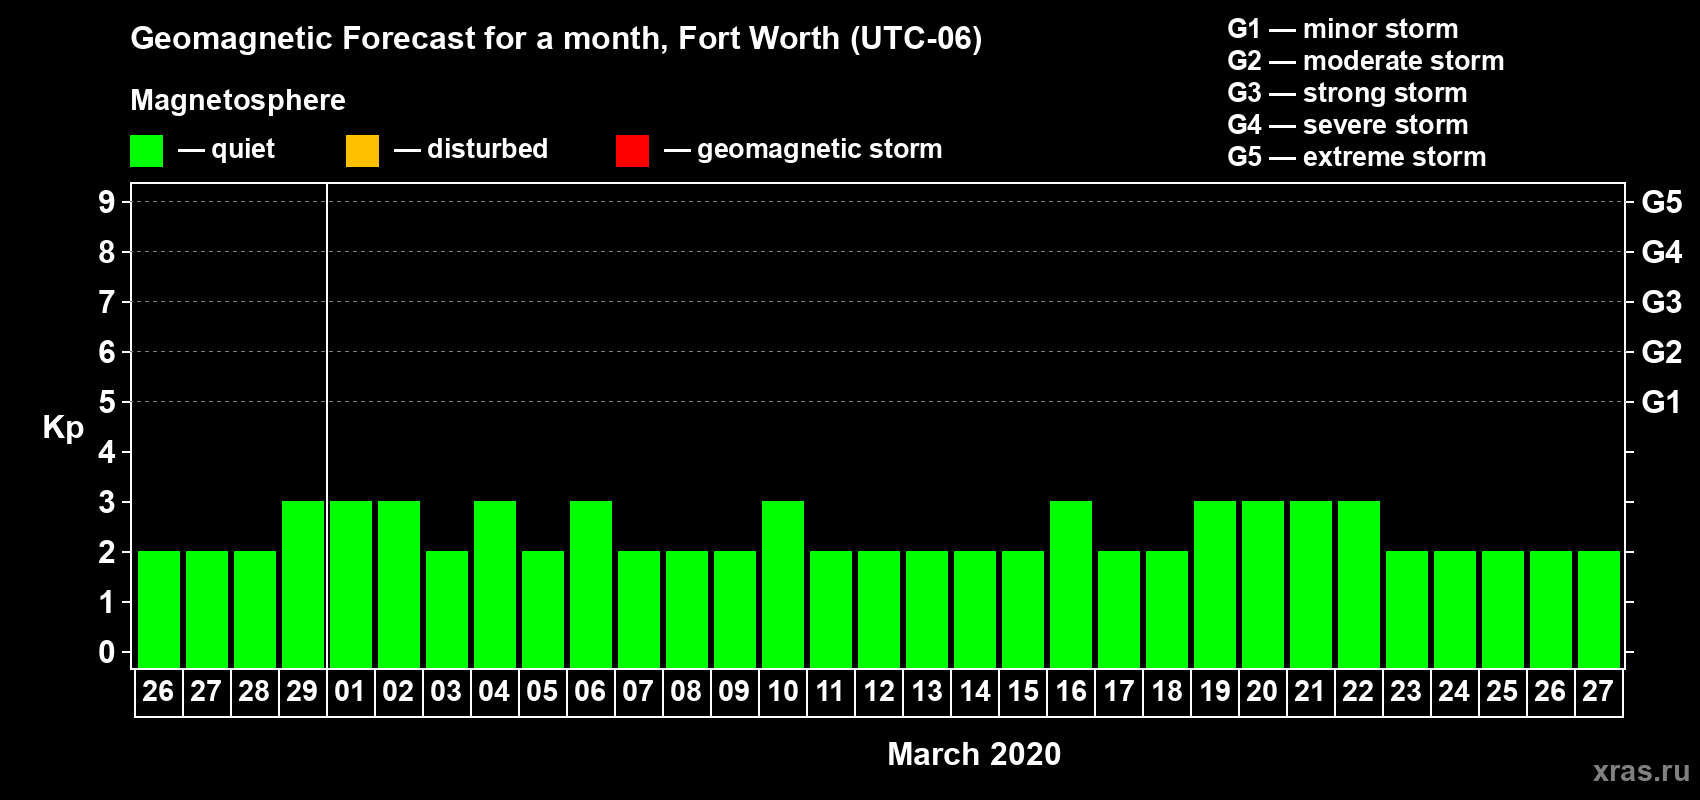Viewport: 1700px width, 800px height.
Task: Click the G3 label on right axis
Action: point(1662,302)
